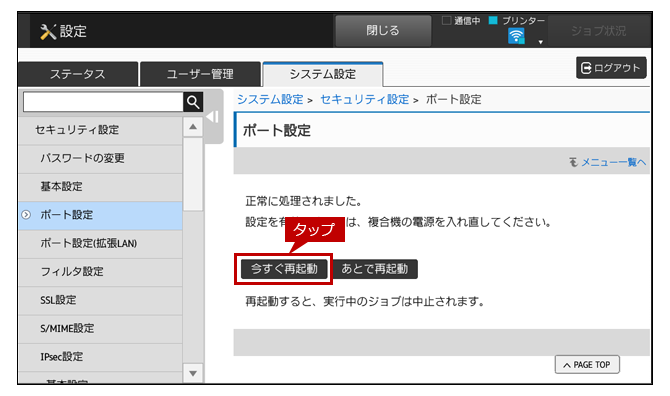
Task: Switch to the ステータス tab
Action: 78,74
